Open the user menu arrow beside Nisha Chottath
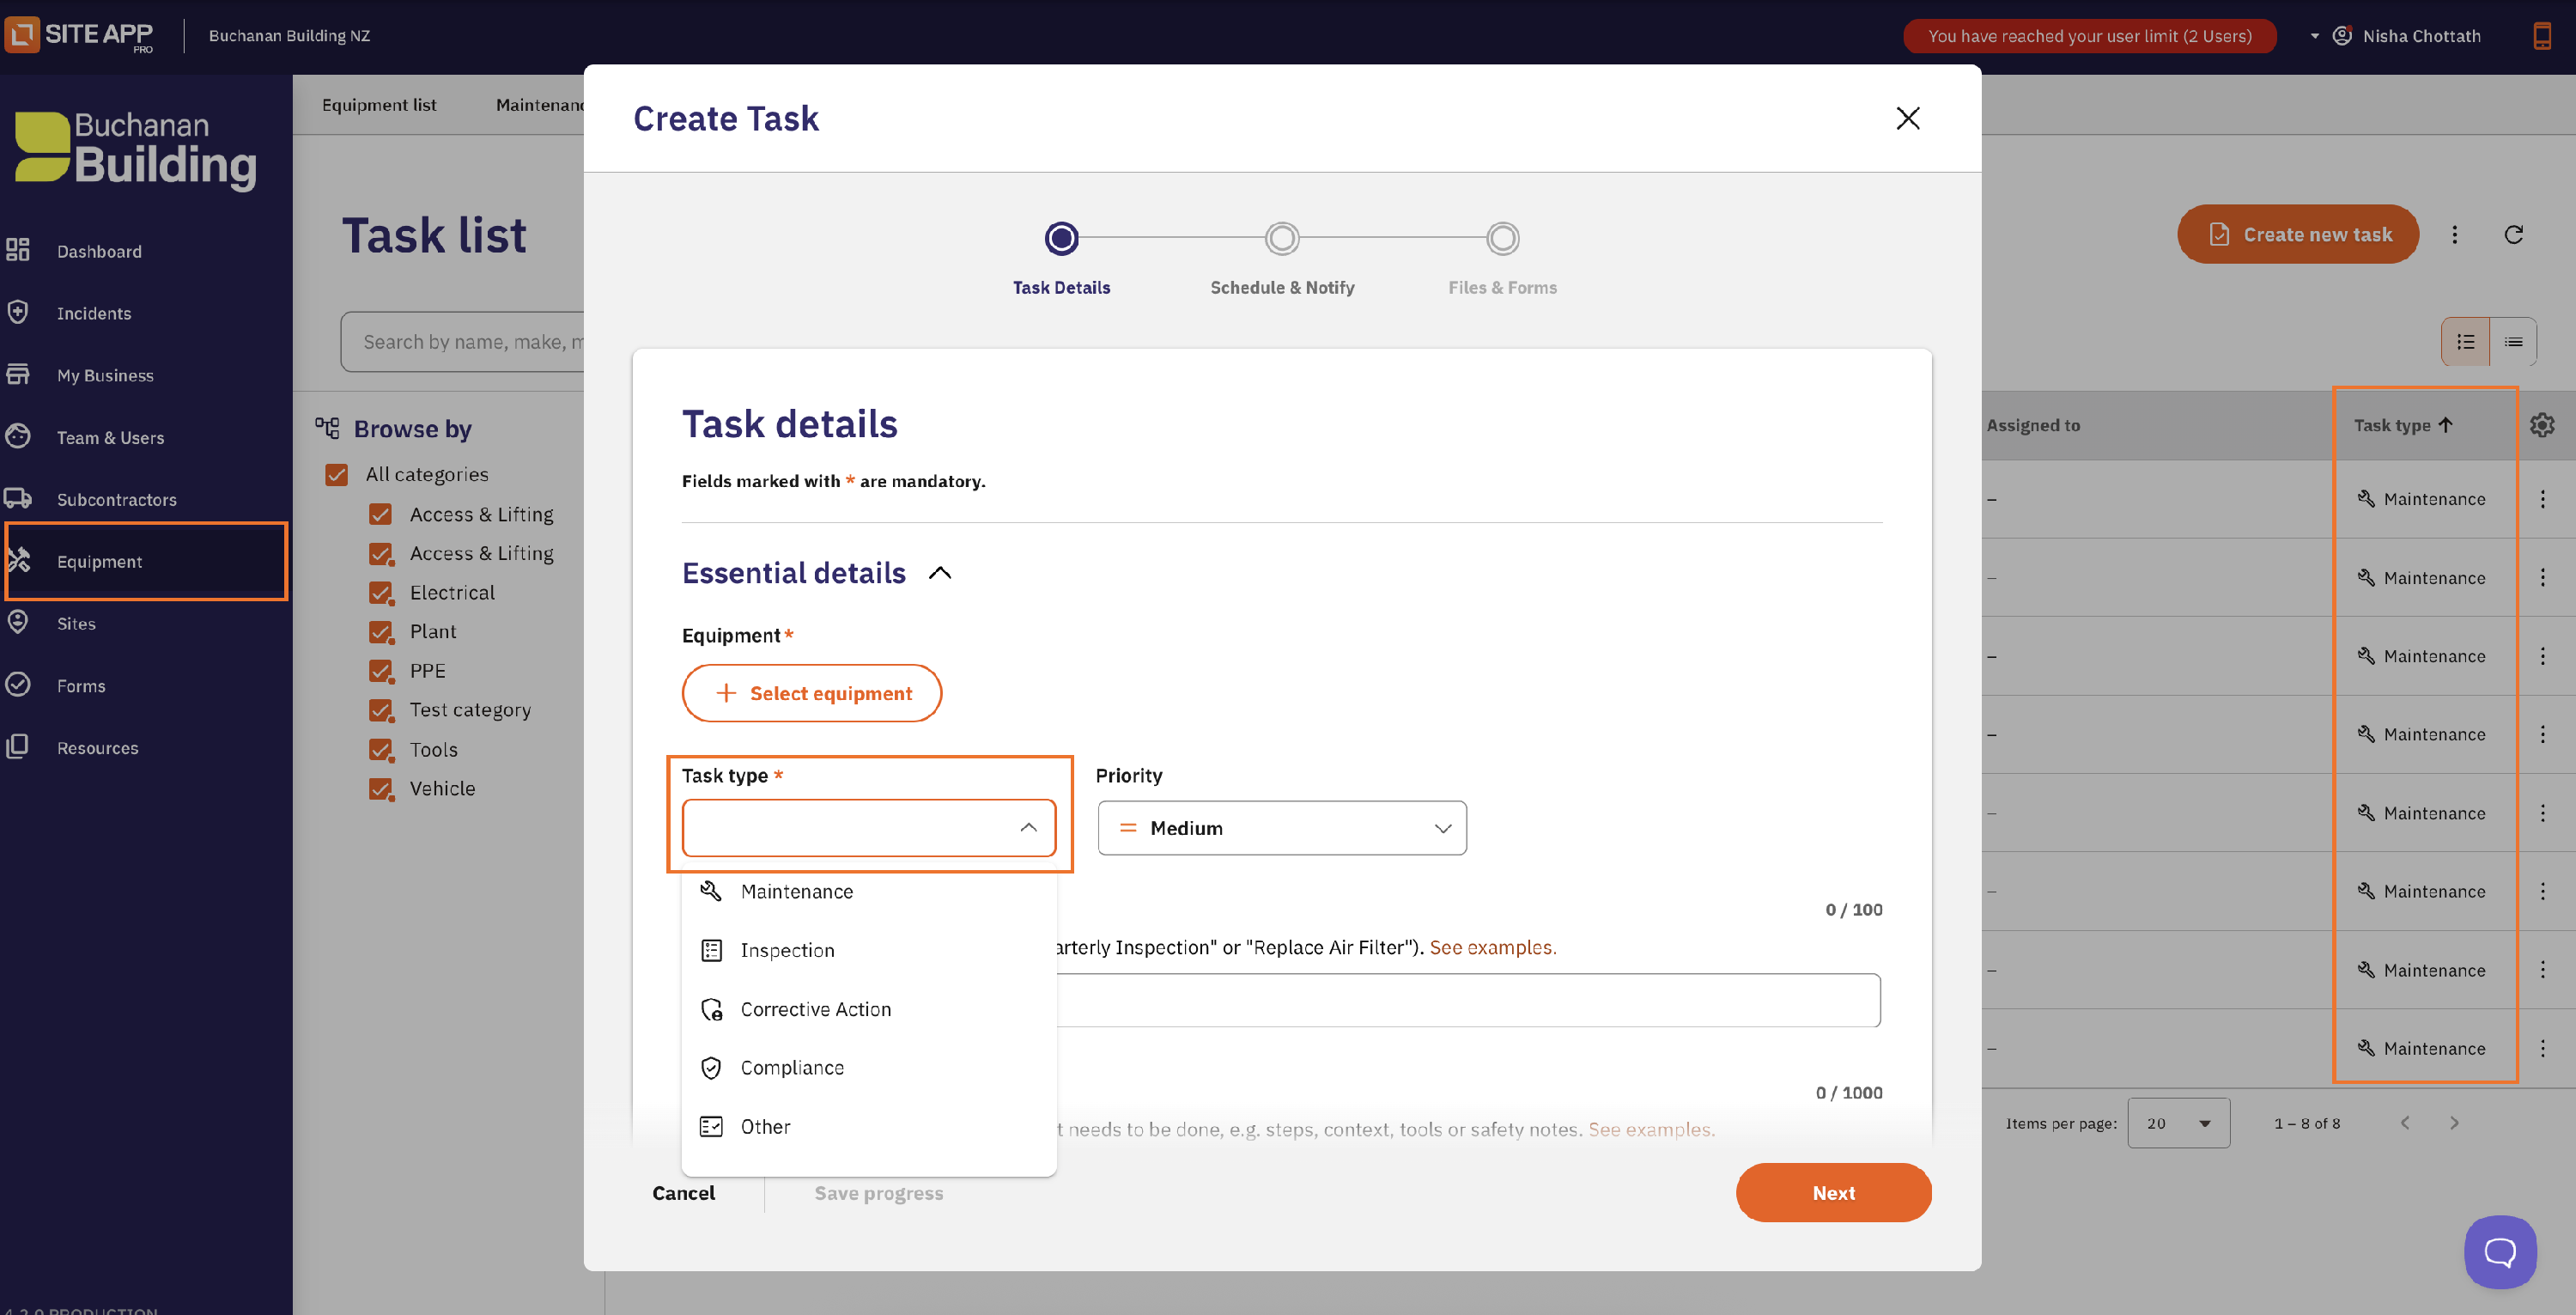This screenshot has width=2576, height=1315. [2314, 36]
